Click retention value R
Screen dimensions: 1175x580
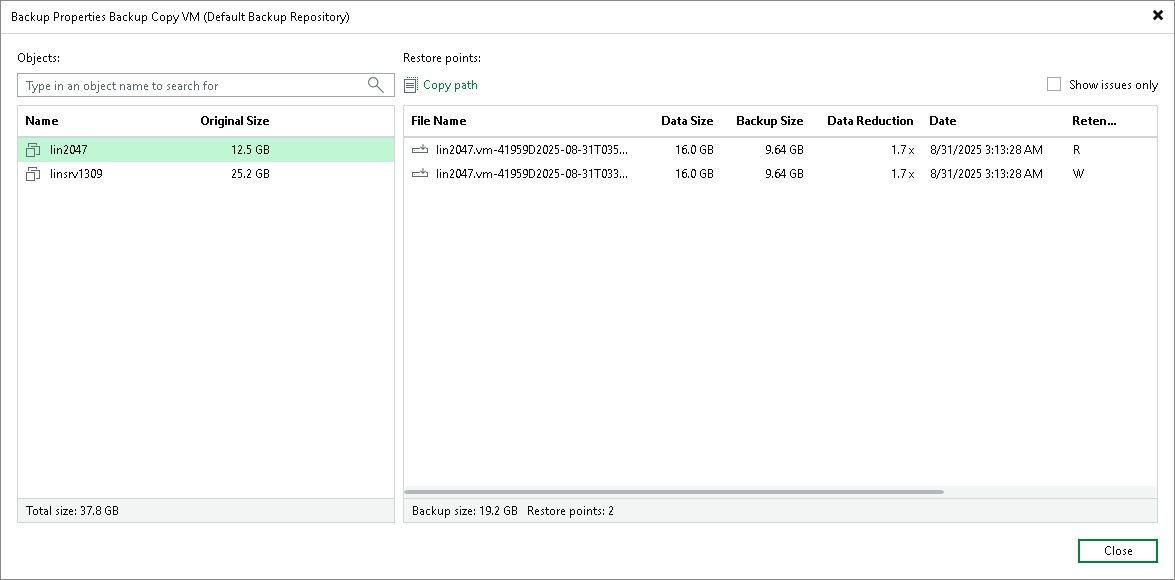pos(1077,150)
